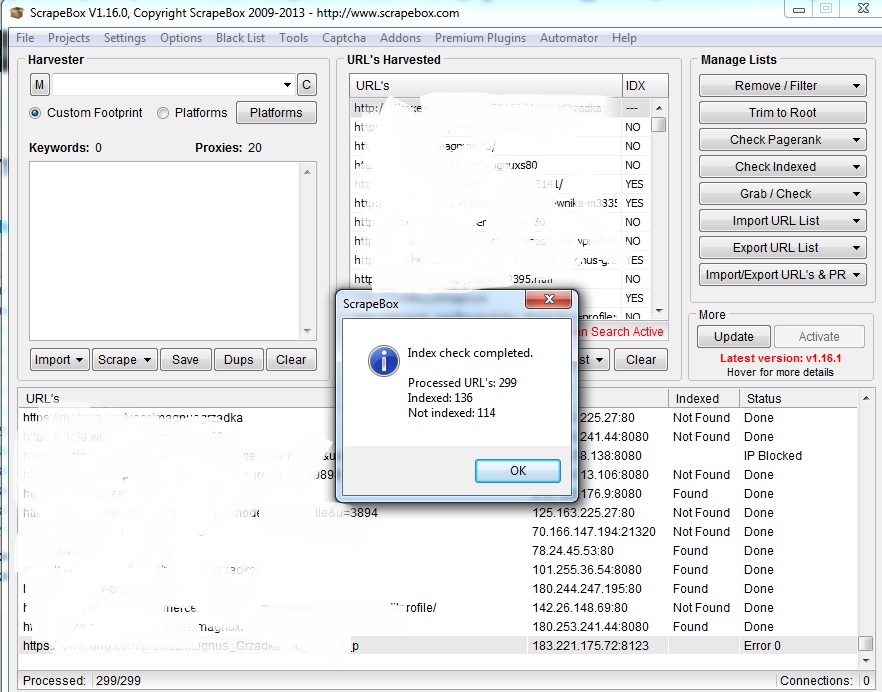The height and width of the screenshot is (692, 882).
Task: Open the Import URL List dropdown
Action: pos(782,221)
